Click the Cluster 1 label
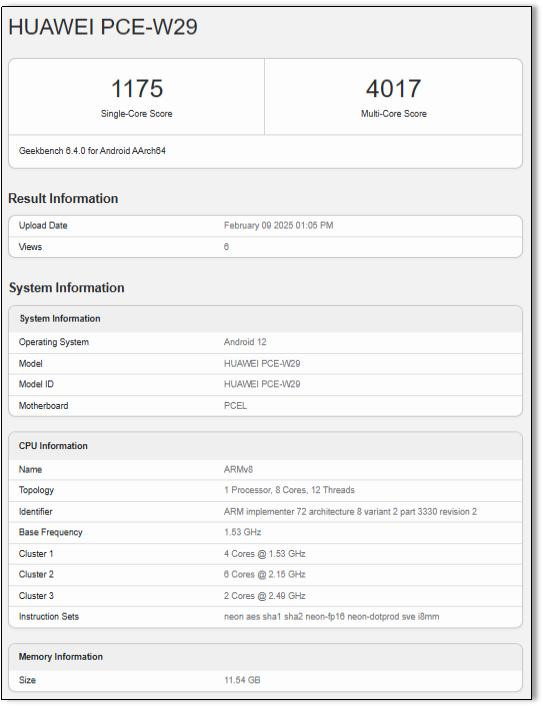 coord(36,554)
